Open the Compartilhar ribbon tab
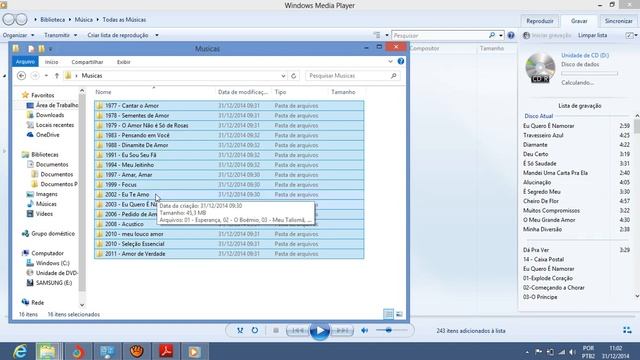640x360 pixels. click(87, 62)
